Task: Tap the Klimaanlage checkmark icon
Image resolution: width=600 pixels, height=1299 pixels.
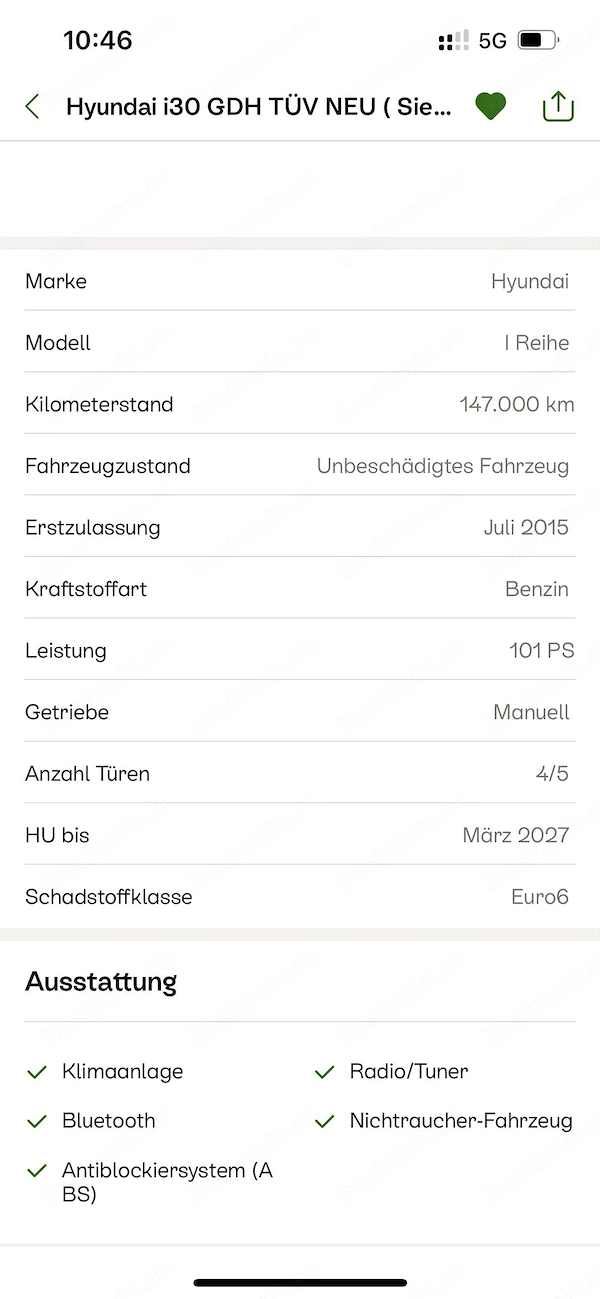Action: tap(37, 1072)
